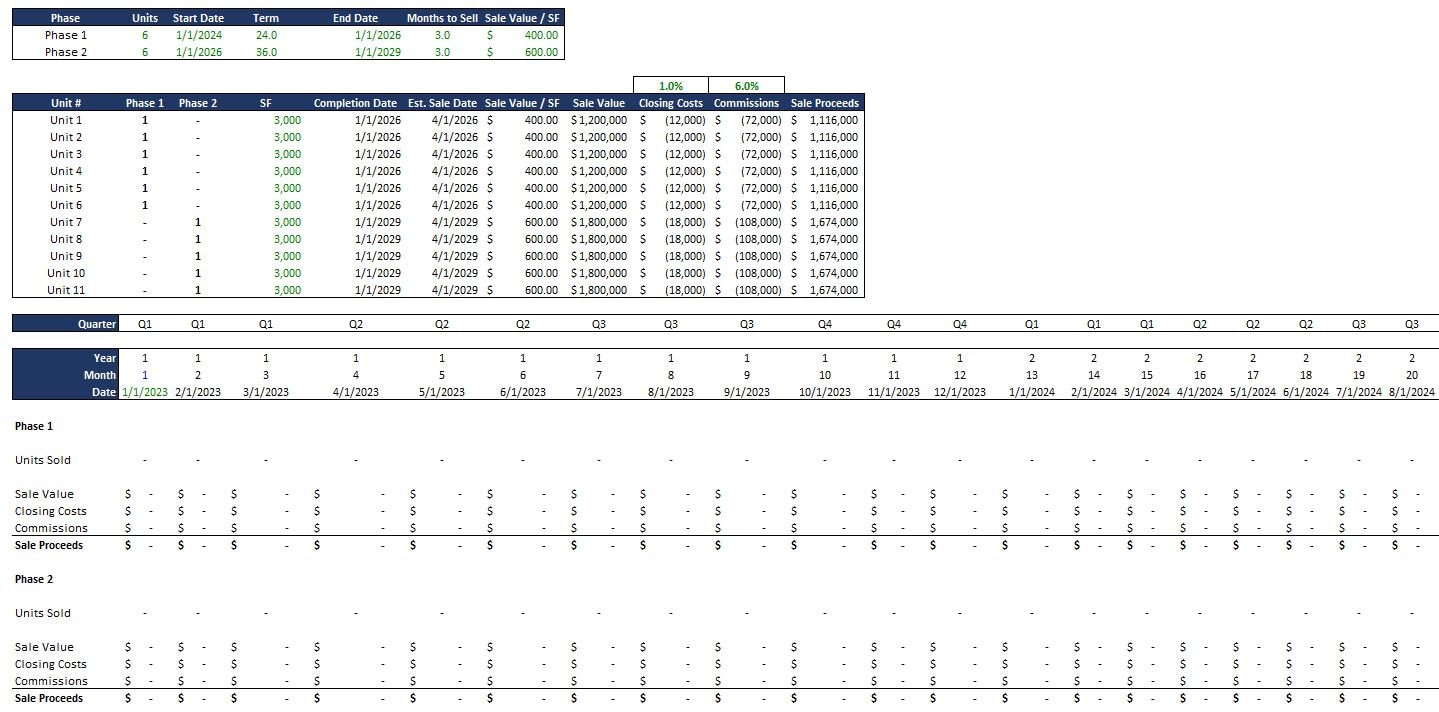The width and height of the screenshot is (1439, 712).
Task: Click the Sale Value / SF header
Action: pos(522,17)
